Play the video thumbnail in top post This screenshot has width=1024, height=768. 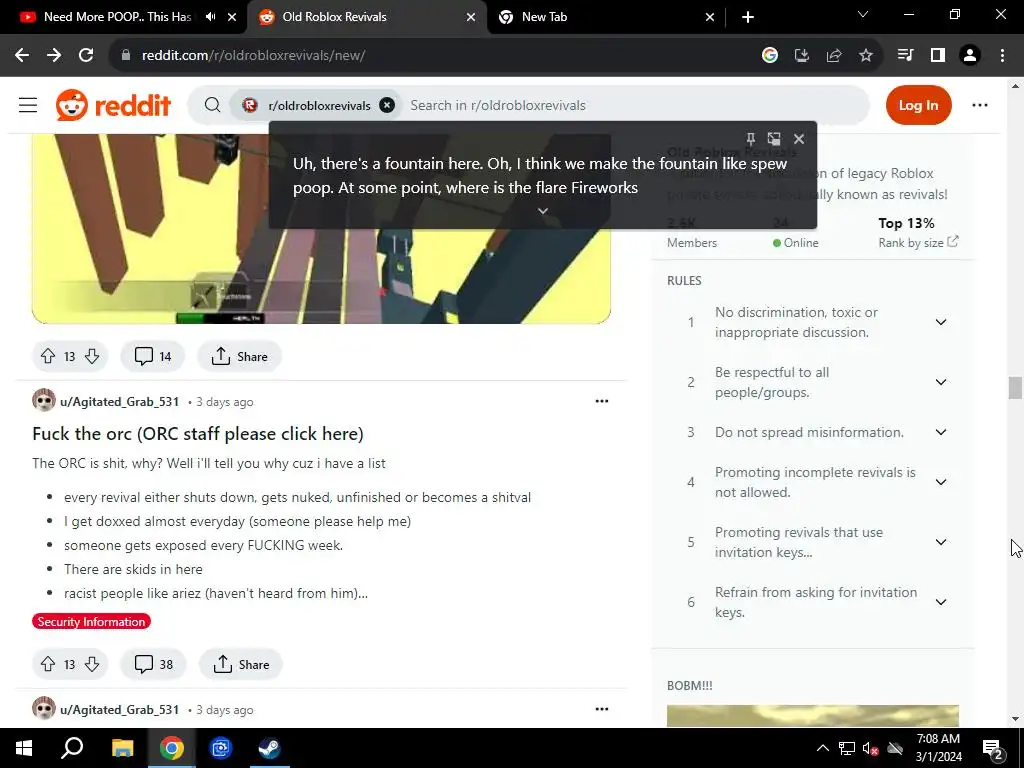point(321,229)
